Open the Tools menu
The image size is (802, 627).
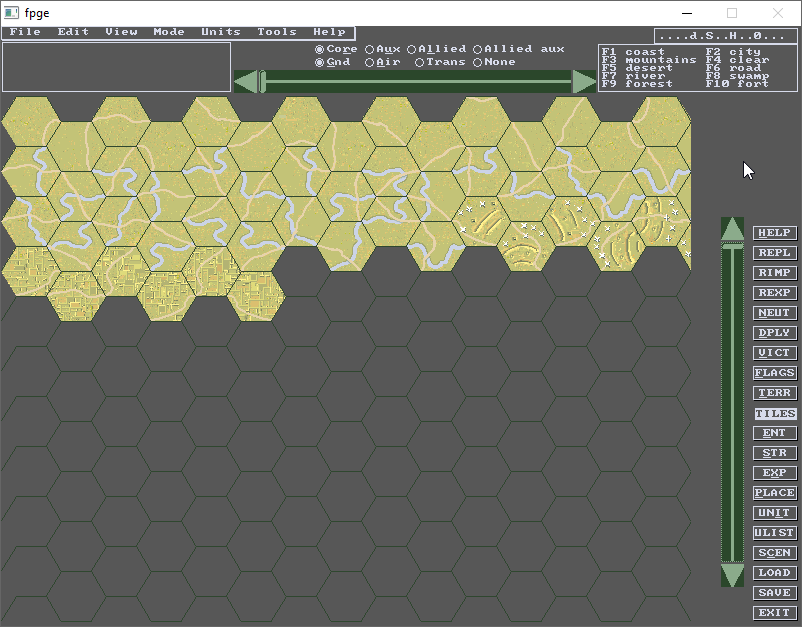click(277, 32)
